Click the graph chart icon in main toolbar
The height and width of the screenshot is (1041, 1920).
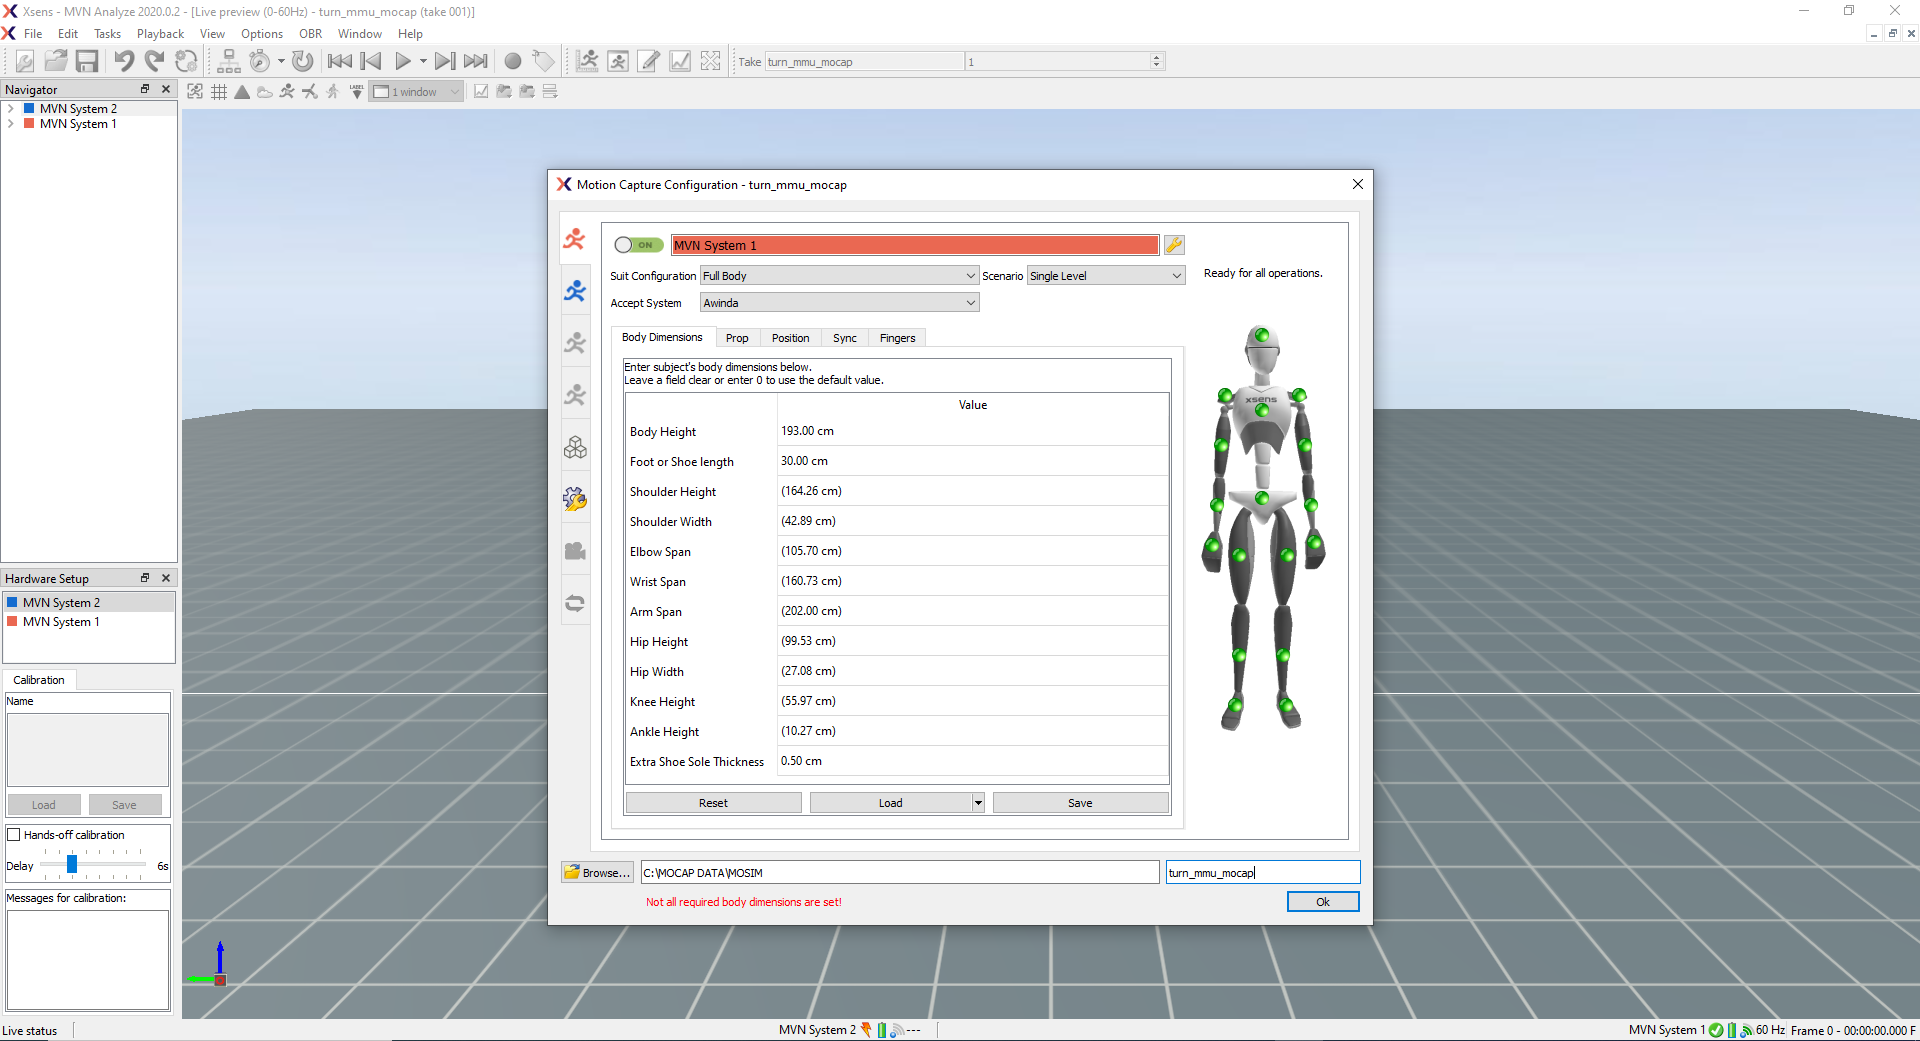pos(680,61)
